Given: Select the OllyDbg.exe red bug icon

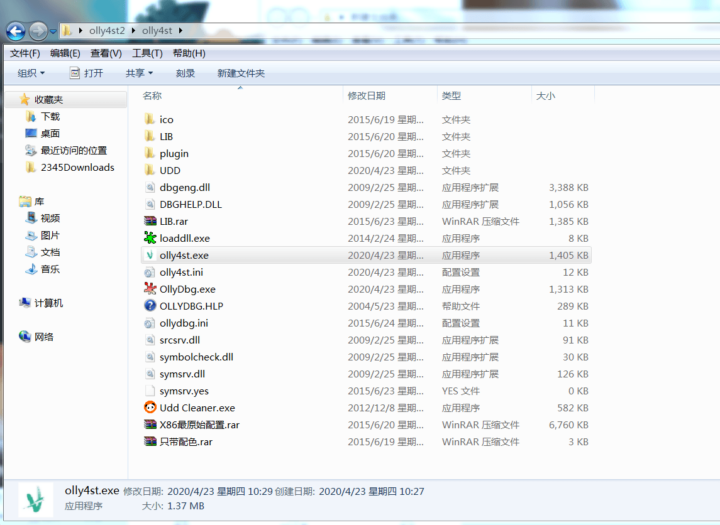Looking at the screenshot, I should (150, 289).
